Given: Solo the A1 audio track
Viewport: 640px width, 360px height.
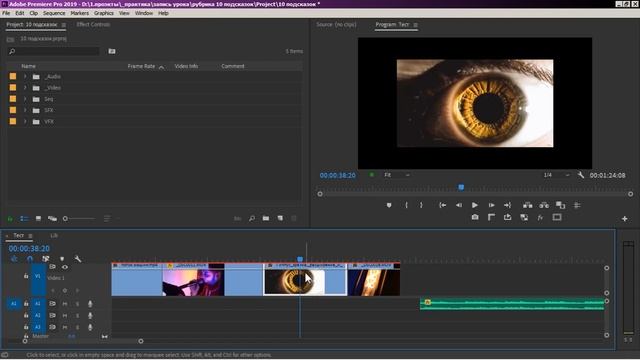Looking at the screenshot, I should [x=78, y=304].
